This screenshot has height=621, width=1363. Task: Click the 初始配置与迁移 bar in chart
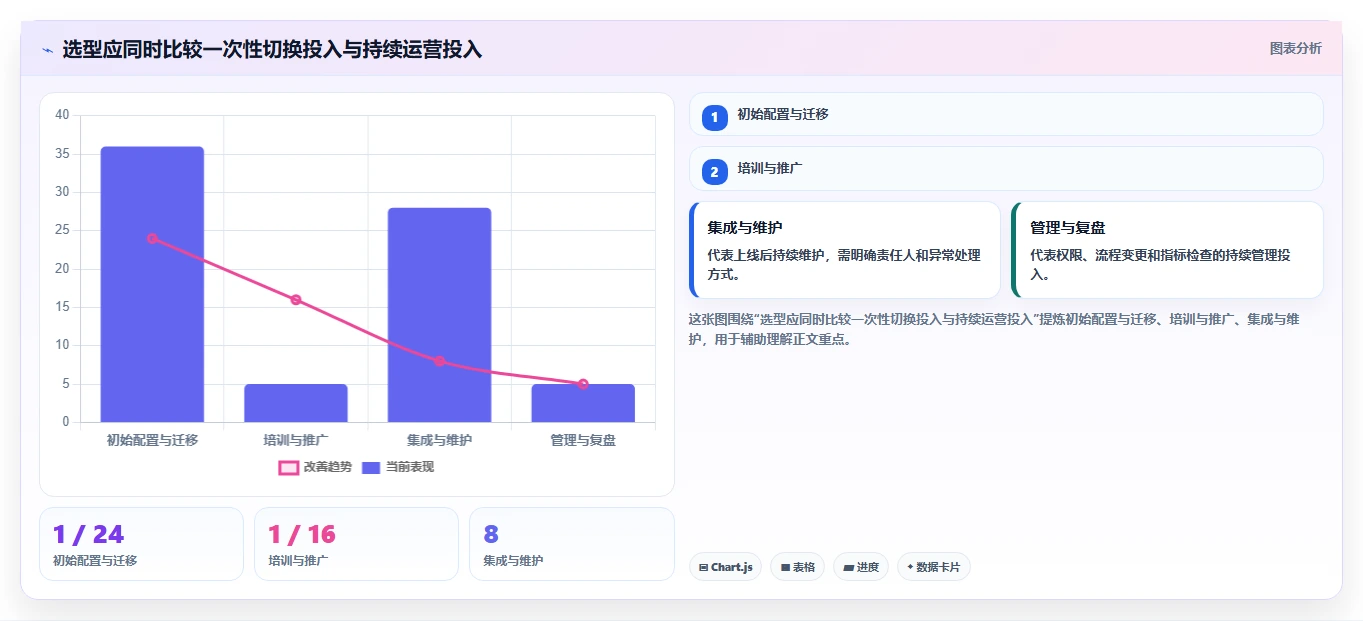[152, 284]
